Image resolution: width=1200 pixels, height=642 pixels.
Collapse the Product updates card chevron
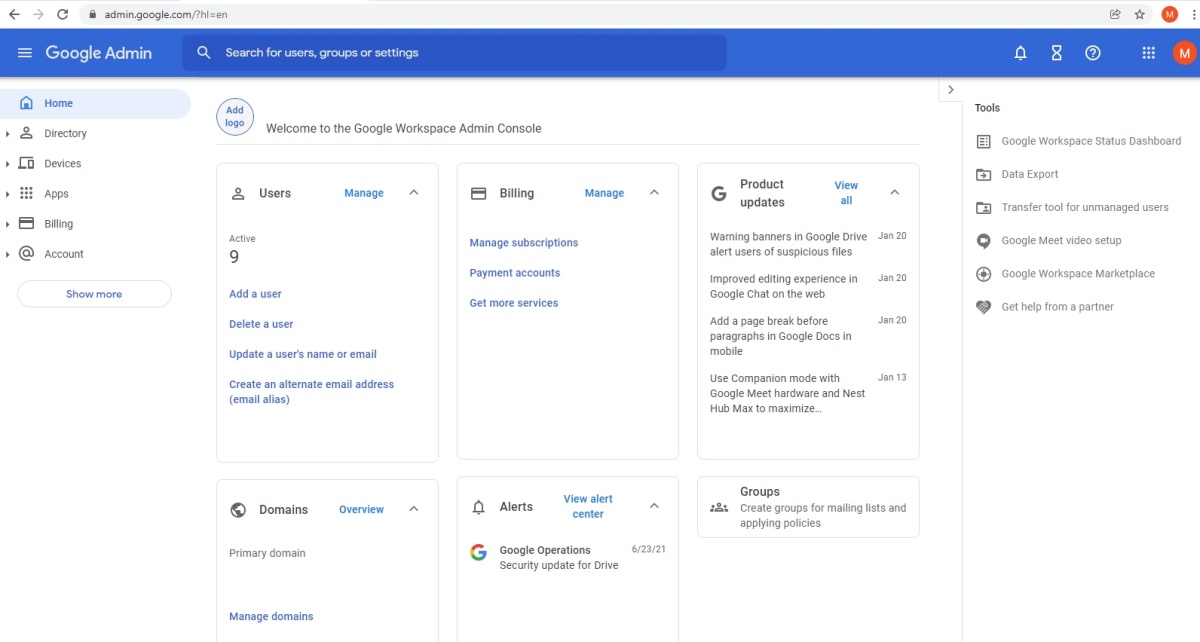pos(895,193)
